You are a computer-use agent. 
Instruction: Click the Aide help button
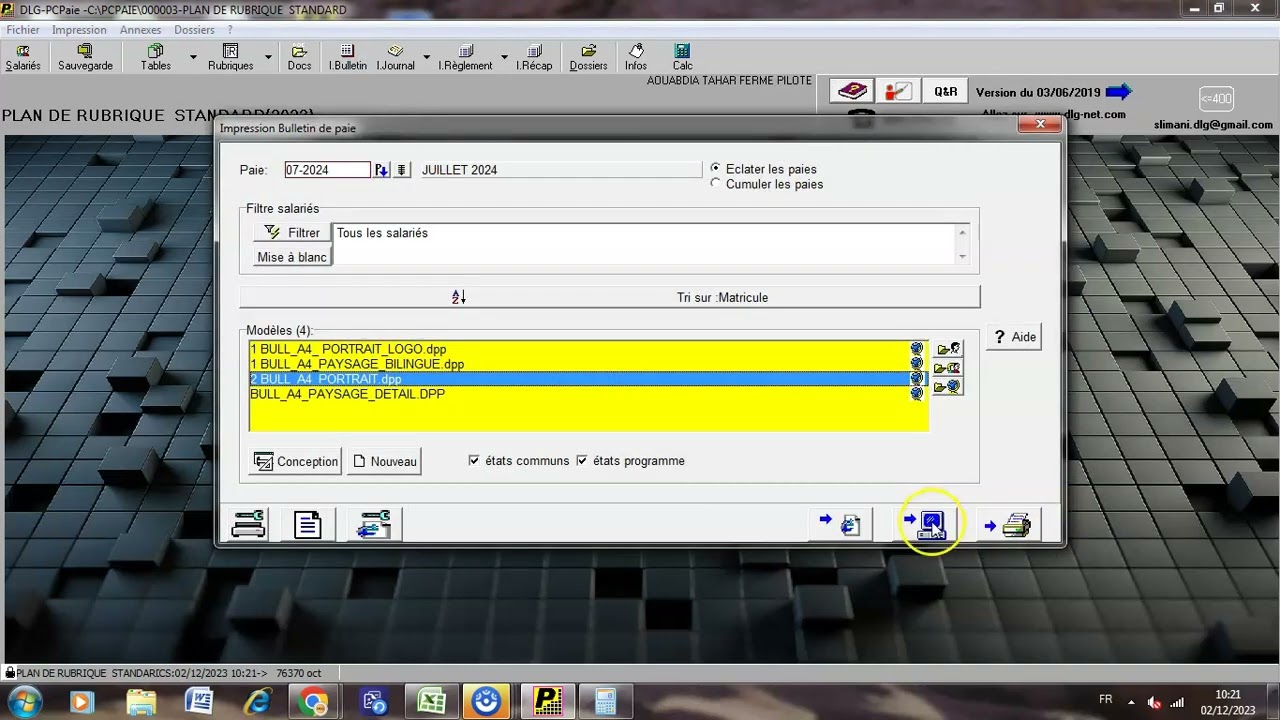tap(1014, 337)
